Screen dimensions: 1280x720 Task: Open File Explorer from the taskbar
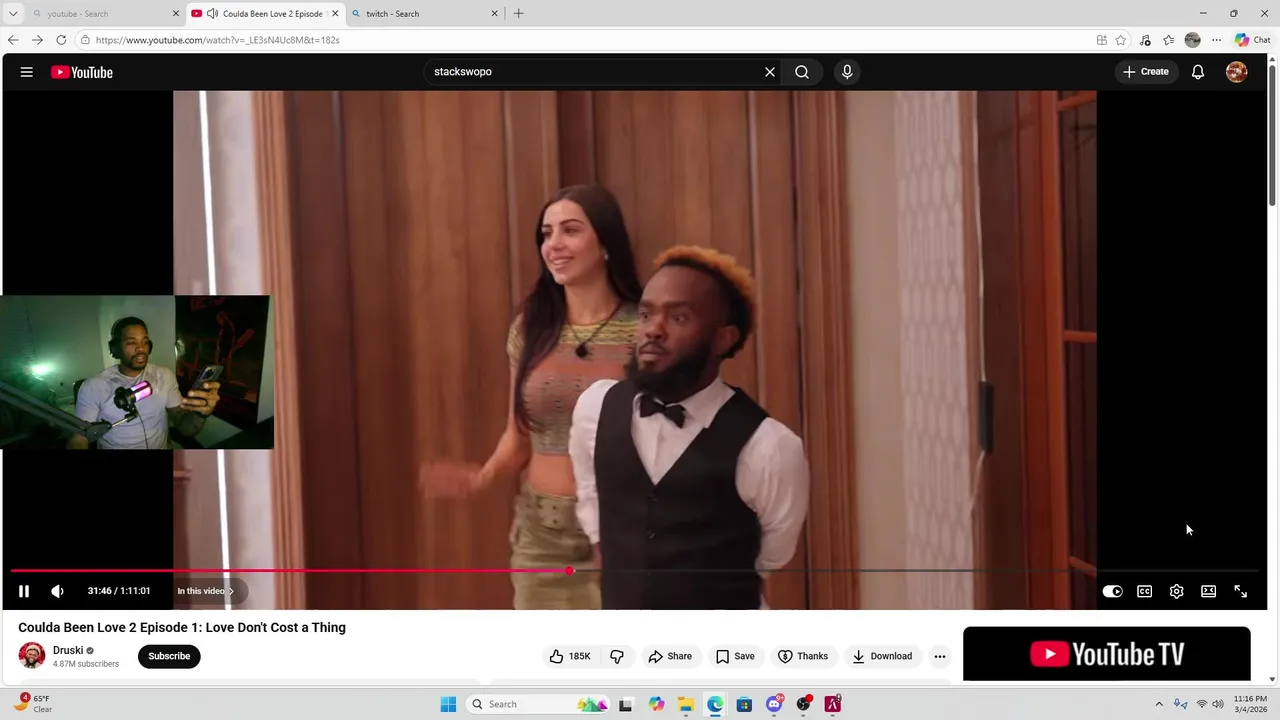pyautogui.click(x=685, y=704)
